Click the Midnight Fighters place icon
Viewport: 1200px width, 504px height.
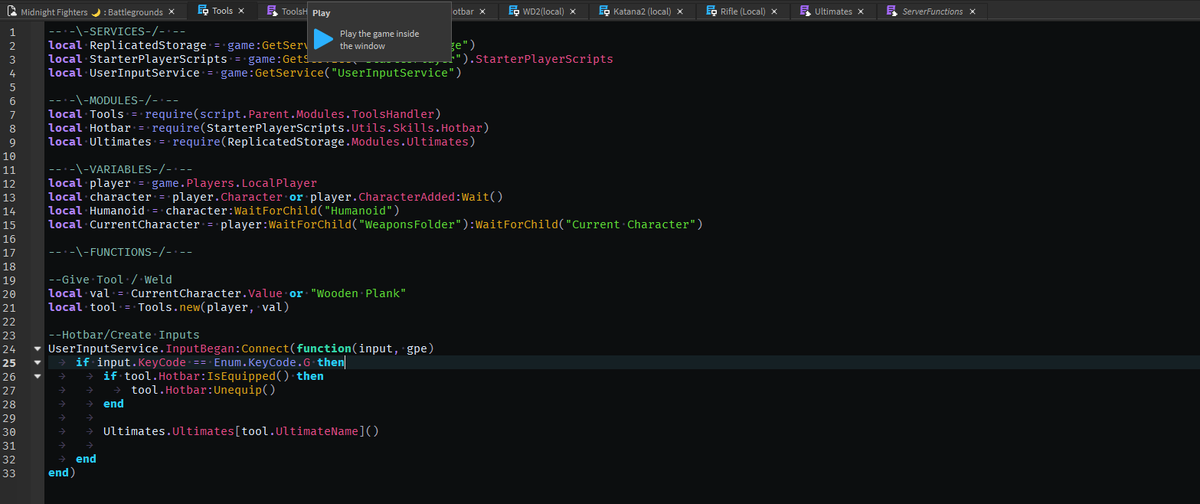coord(10,11)
